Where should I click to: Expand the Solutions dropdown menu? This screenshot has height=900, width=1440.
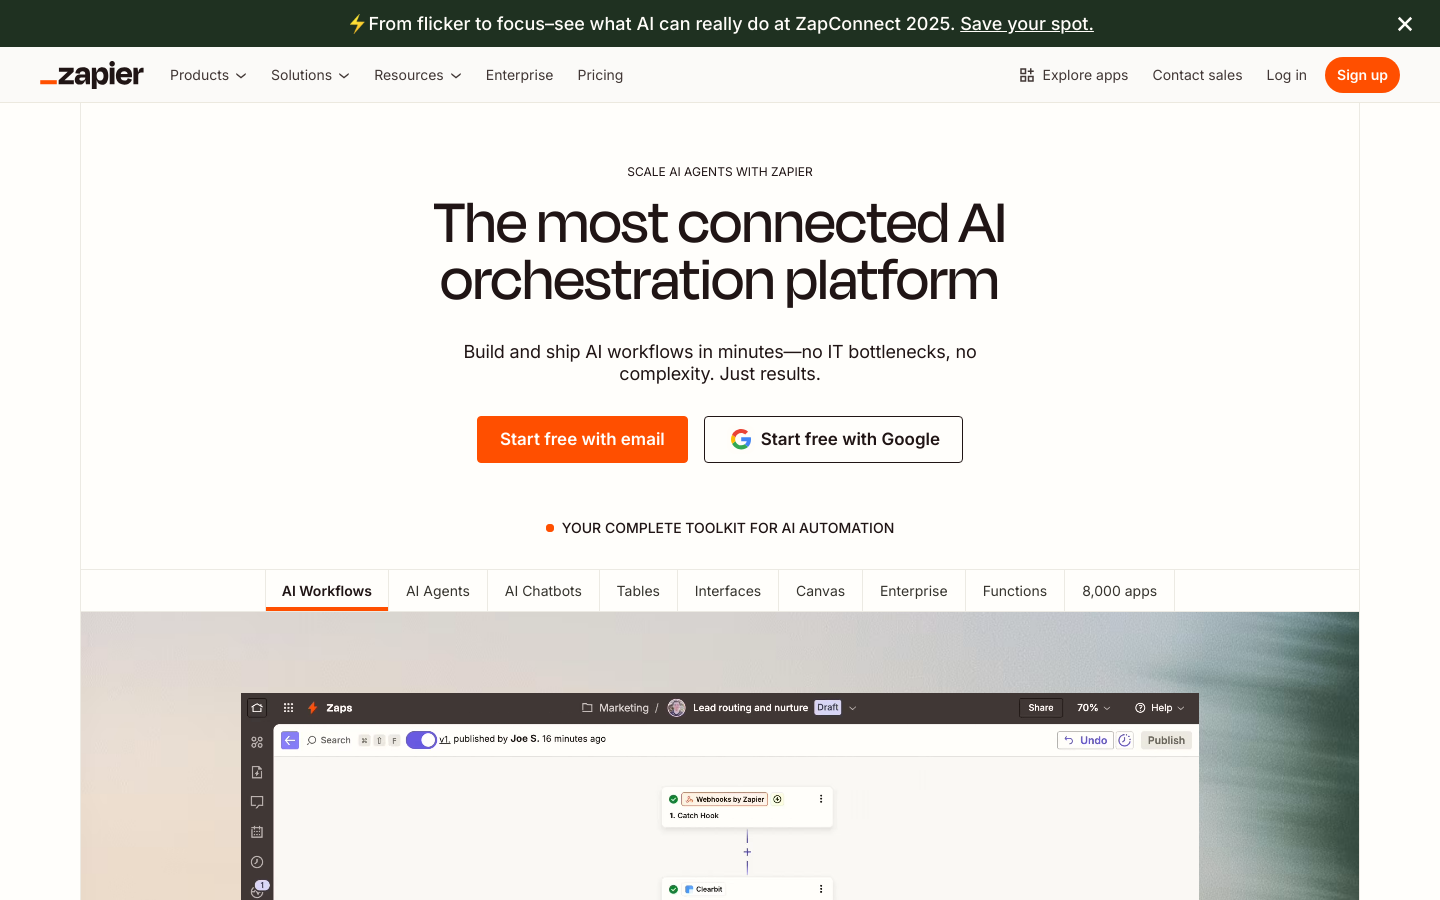310,75
